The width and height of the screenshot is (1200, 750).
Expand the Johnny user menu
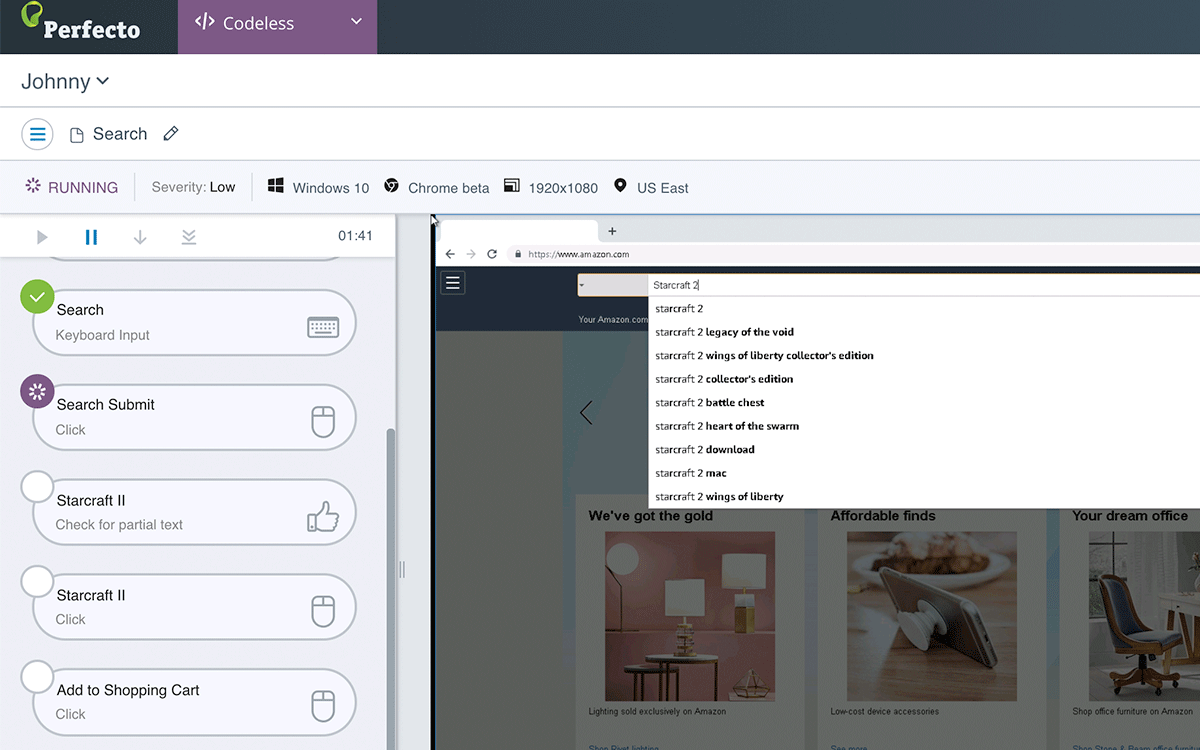pyautogui.click(x=65, y=82)
